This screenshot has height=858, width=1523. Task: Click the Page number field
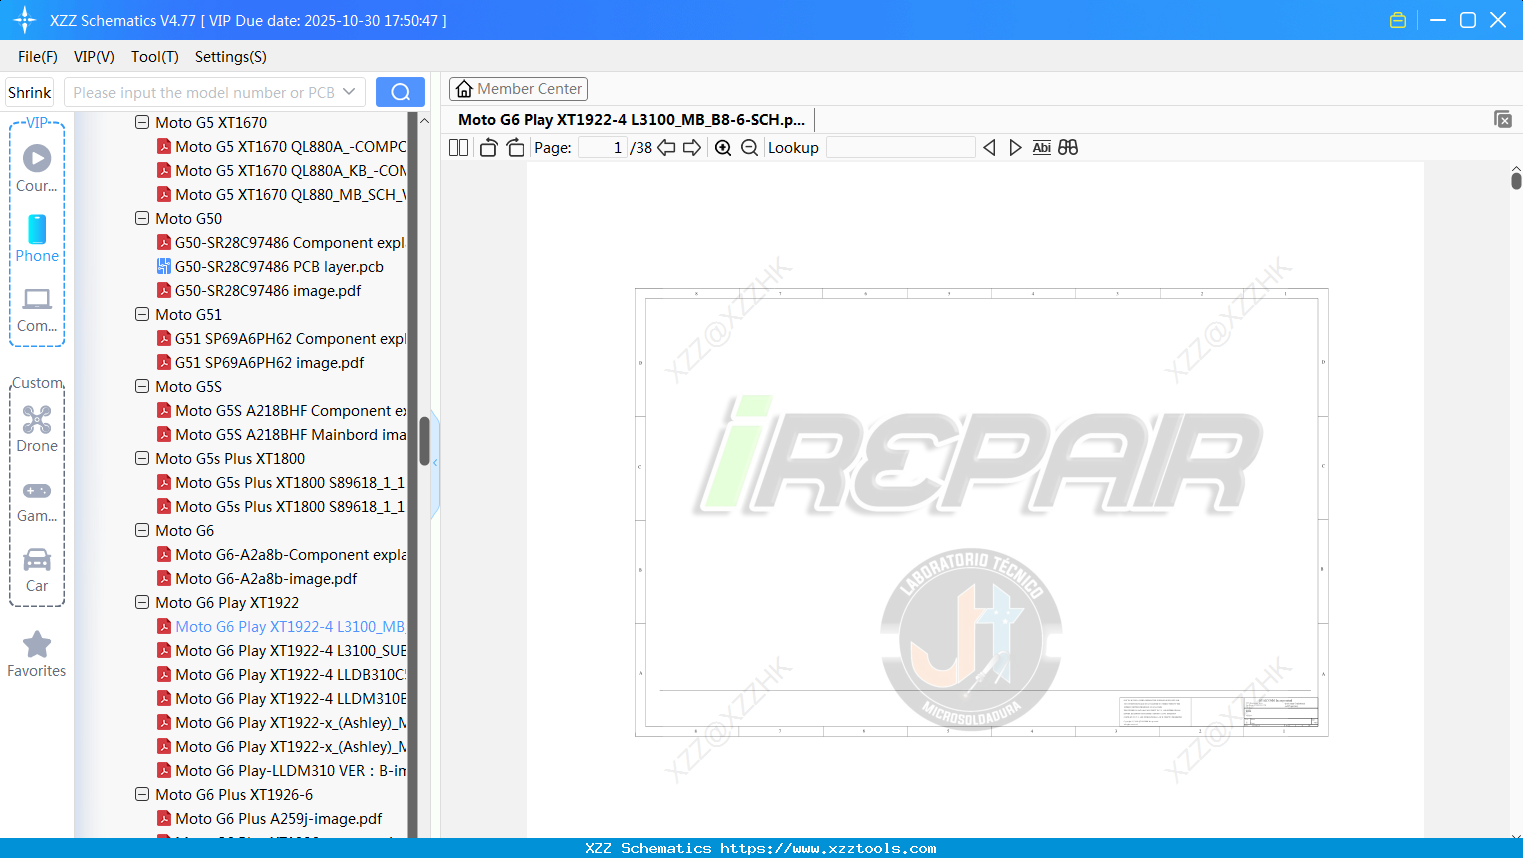point(603,148)
